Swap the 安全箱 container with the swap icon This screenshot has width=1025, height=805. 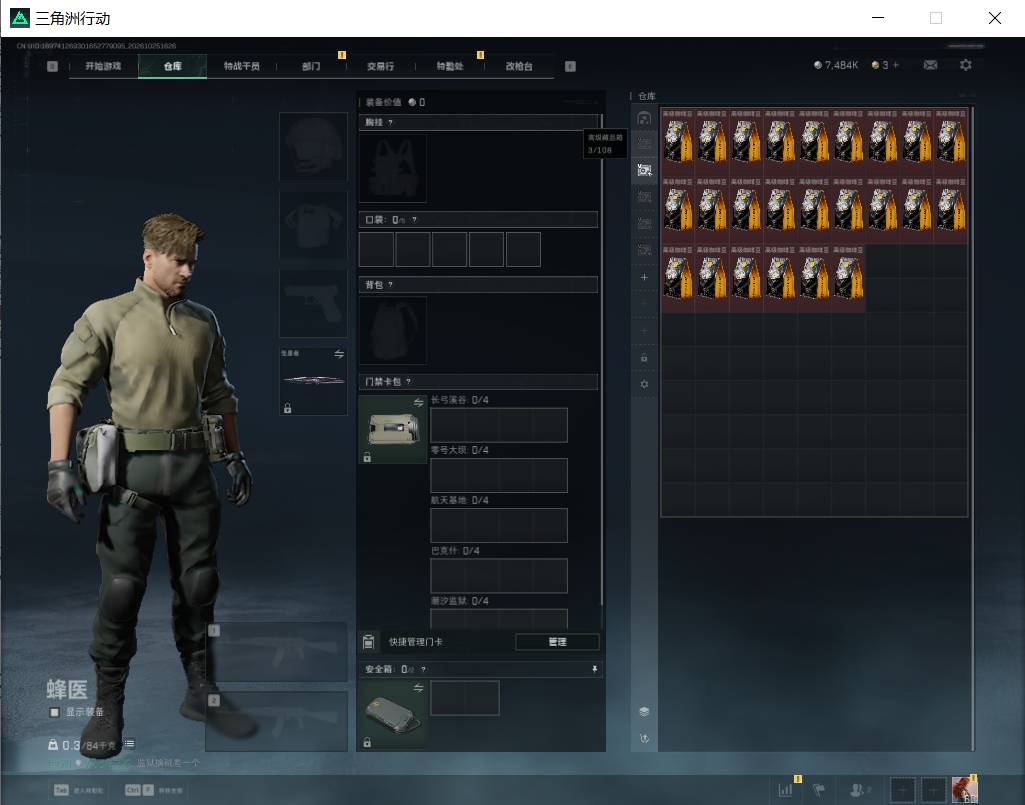click(x=418, y=688)
